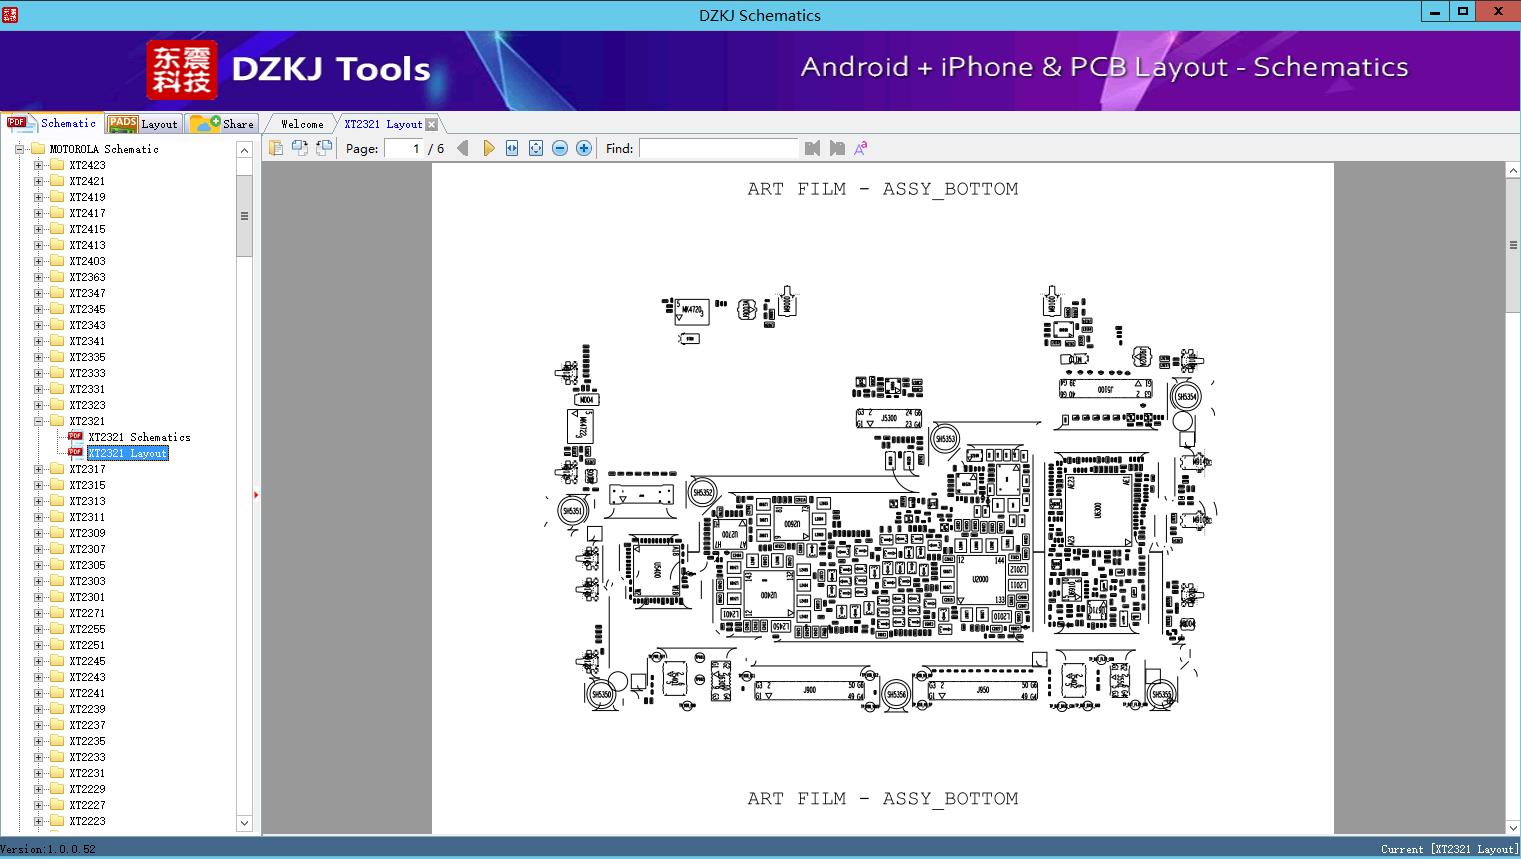Expand the XT2423 folder
The image size is (1521, 859).
[x=39, y=165]
